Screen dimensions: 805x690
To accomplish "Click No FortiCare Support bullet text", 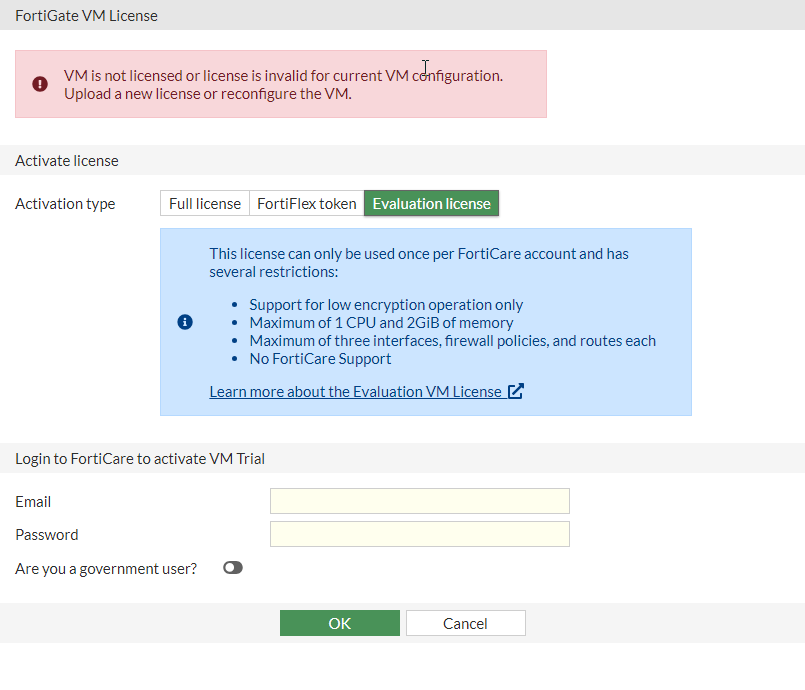I will tap(320, 358).
